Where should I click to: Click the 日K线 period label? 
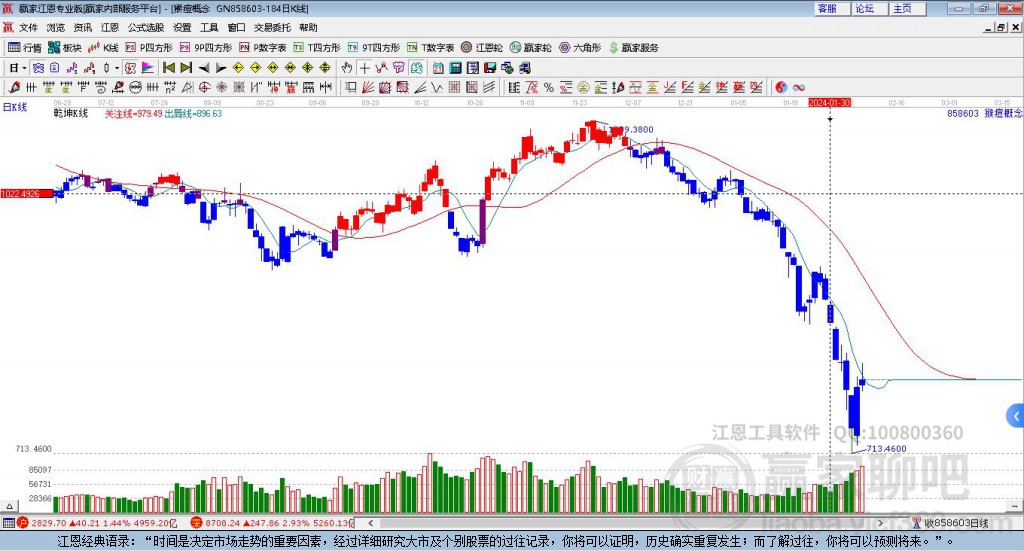tap(15, 107)
